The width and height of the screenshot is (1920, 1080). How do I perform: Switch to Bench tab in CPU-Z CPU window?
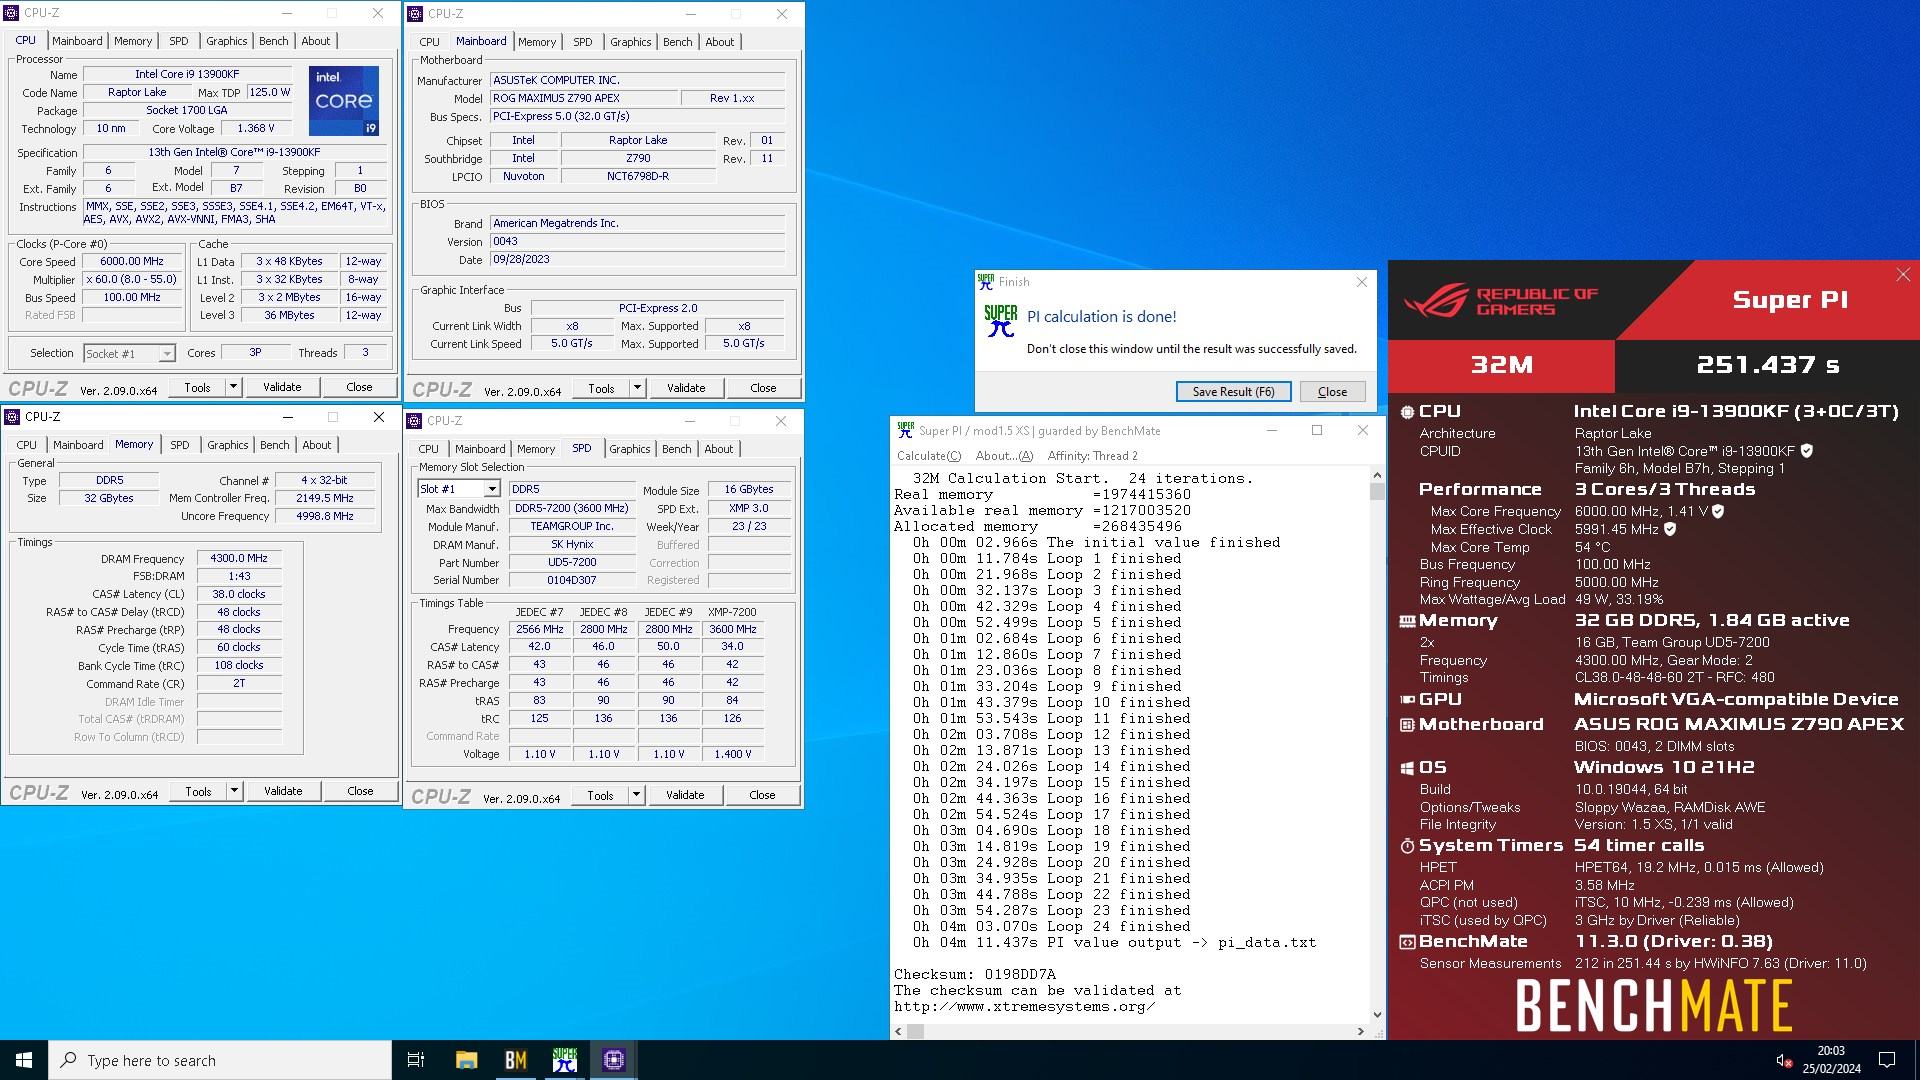pos(273,41)
